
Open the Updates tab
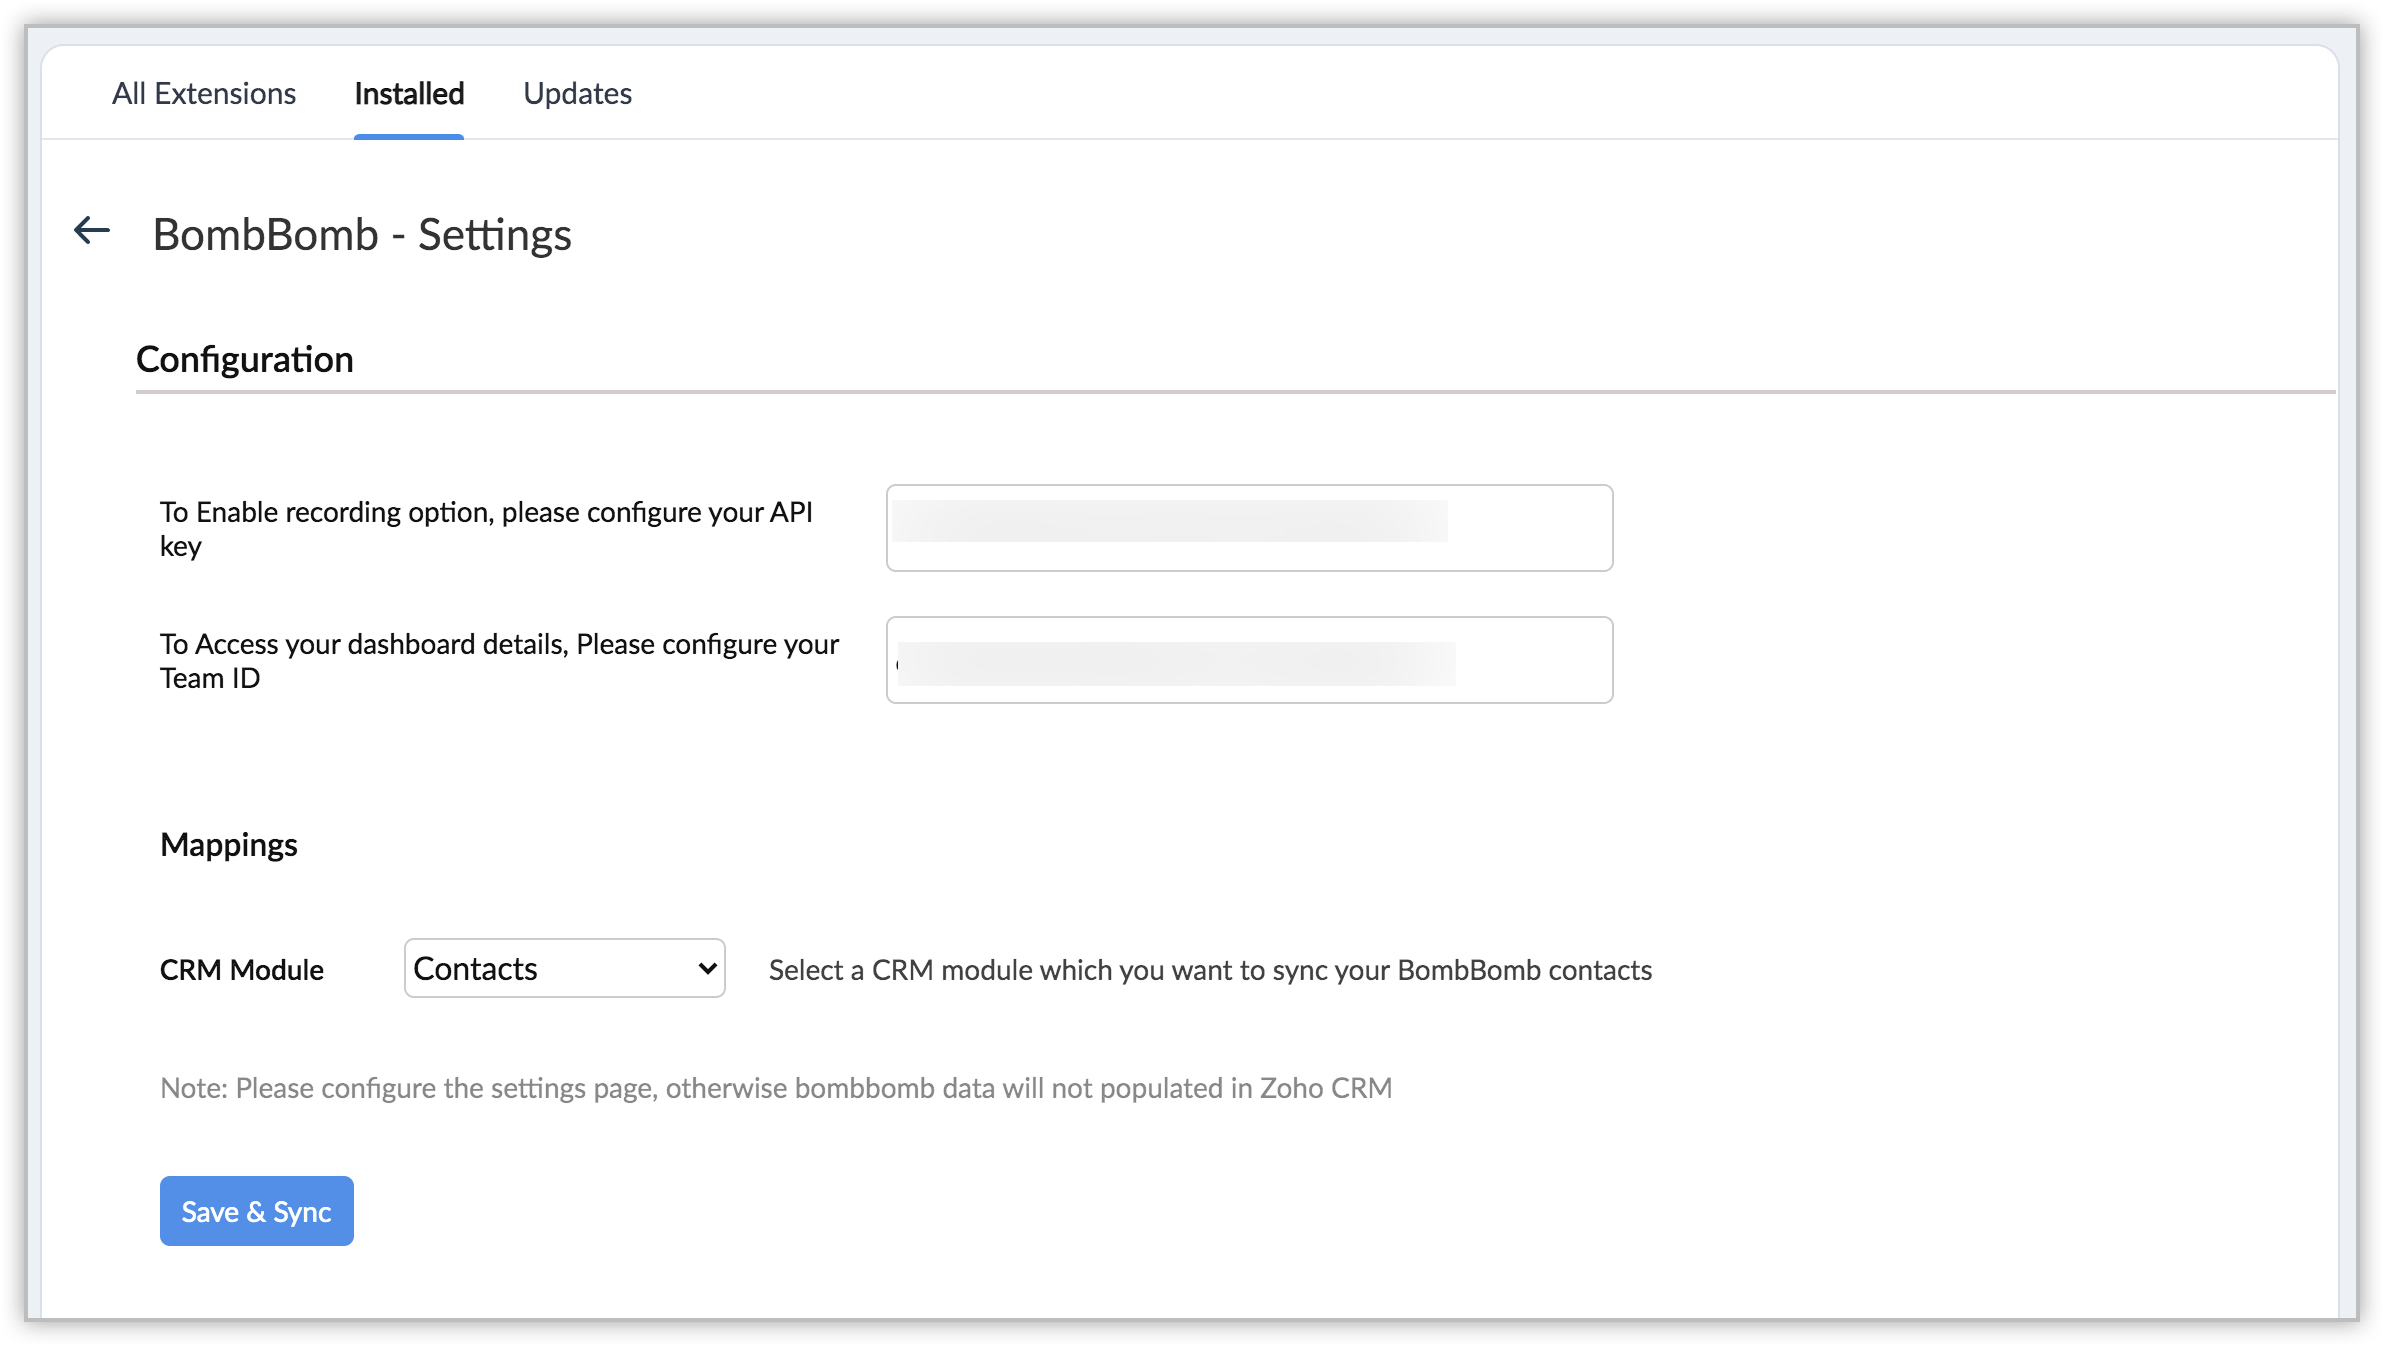coord(577,94)
